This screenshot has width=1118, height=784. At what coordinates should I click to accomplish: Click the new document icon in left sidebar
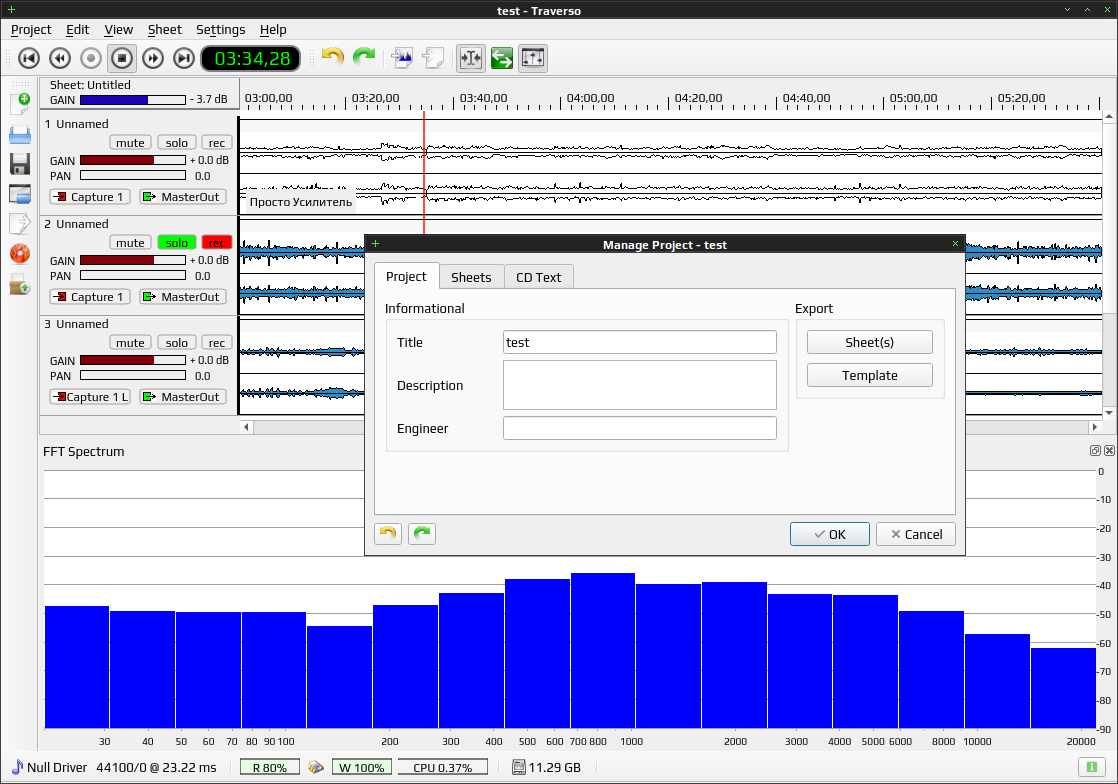pyautogui.click(x=20, y=104)
